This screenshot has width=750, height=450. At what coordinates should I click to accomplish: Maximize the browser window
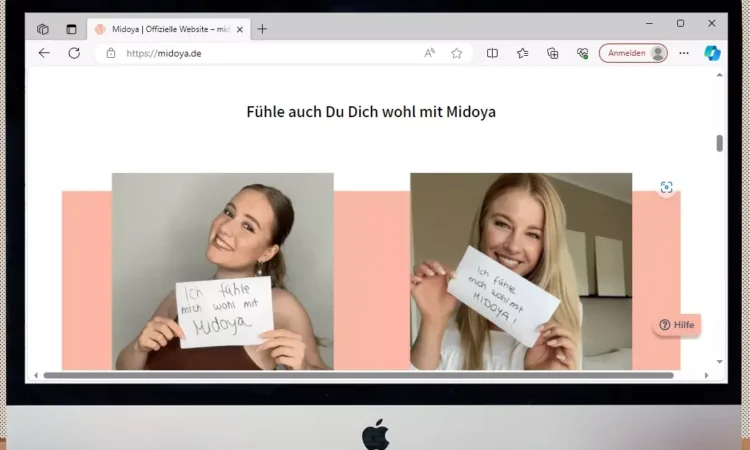680,23
